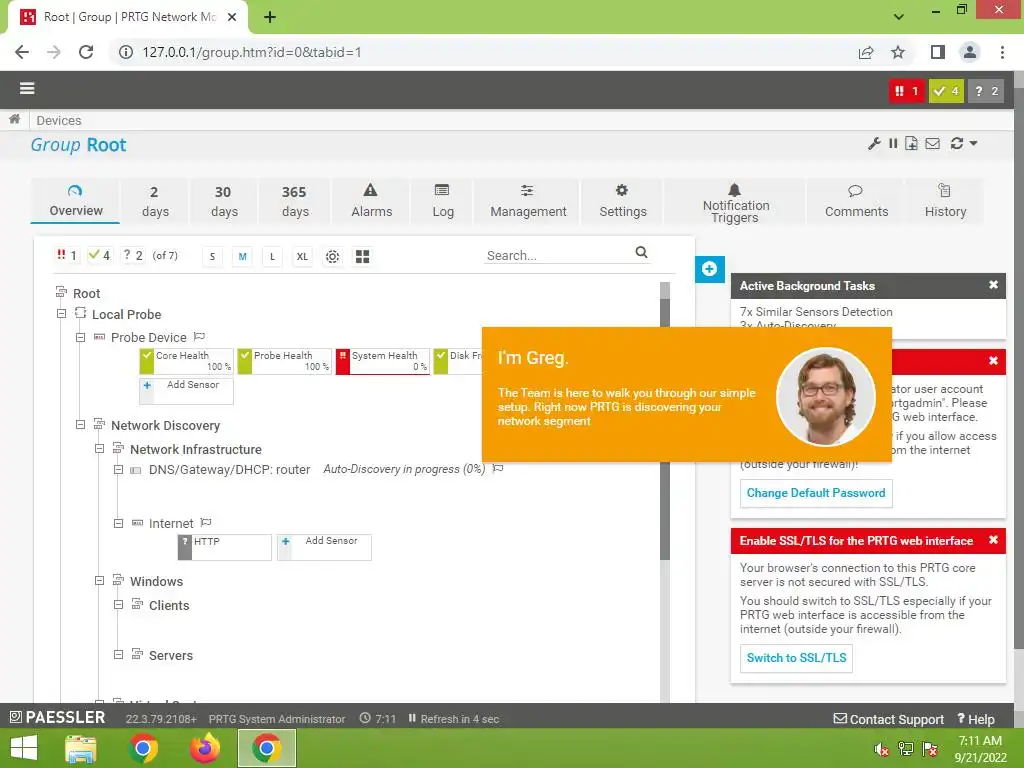Collapse the Servers group
The image size is (1024, 768).
pyautogui.click(x=118, y=654)
